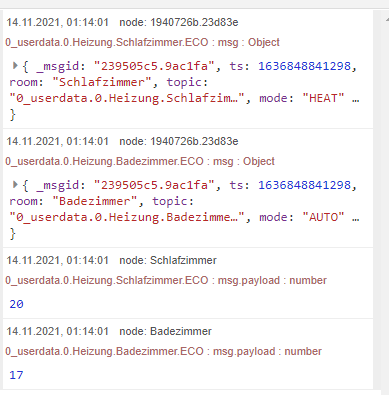This screenshot has height=395, width=389.
Task: Click node 1940726b.23d83e link in Schlafzimmer.ECO msg Object message
Action: [x=179, y=22]
